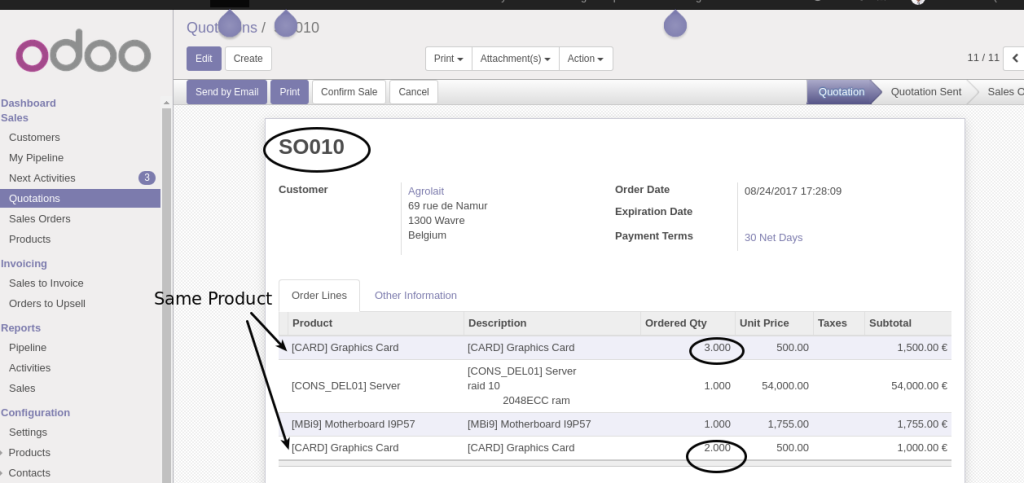Select the Quotation Sent status stage
1024x483 pixels.
925,92
